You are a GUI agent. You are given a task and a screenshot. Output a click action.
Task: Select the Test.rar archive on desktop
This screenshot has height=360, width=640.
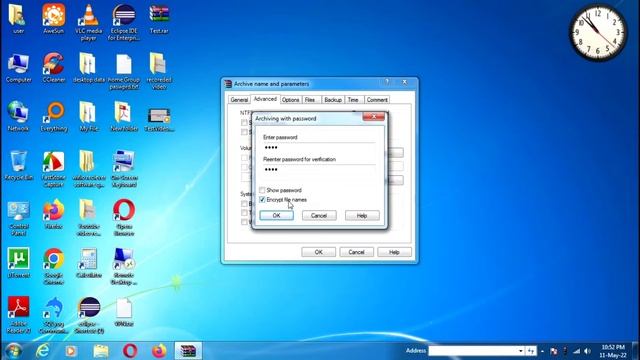159,18
